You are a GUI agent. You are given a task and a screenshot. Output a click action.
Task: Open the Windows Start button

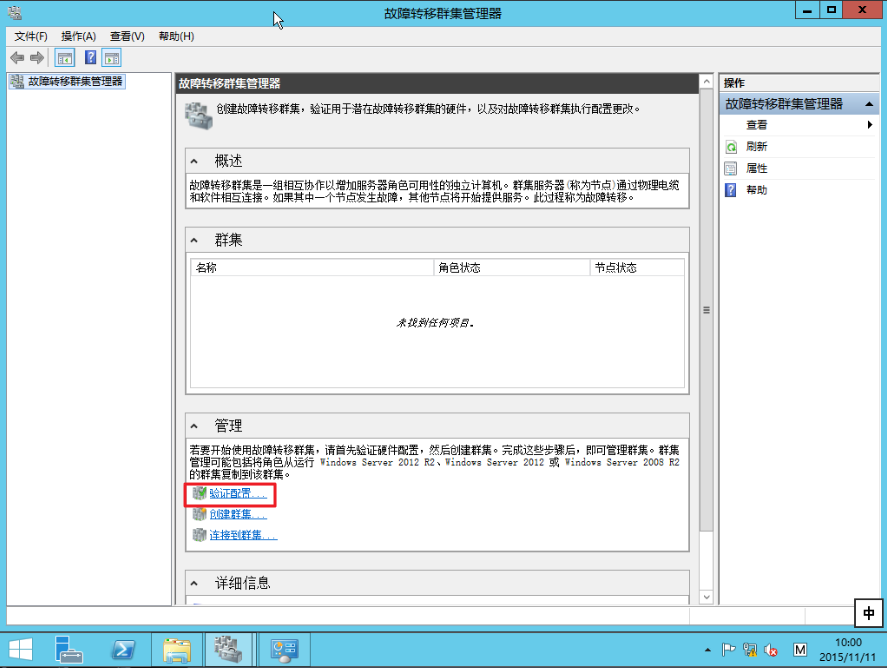21,649
